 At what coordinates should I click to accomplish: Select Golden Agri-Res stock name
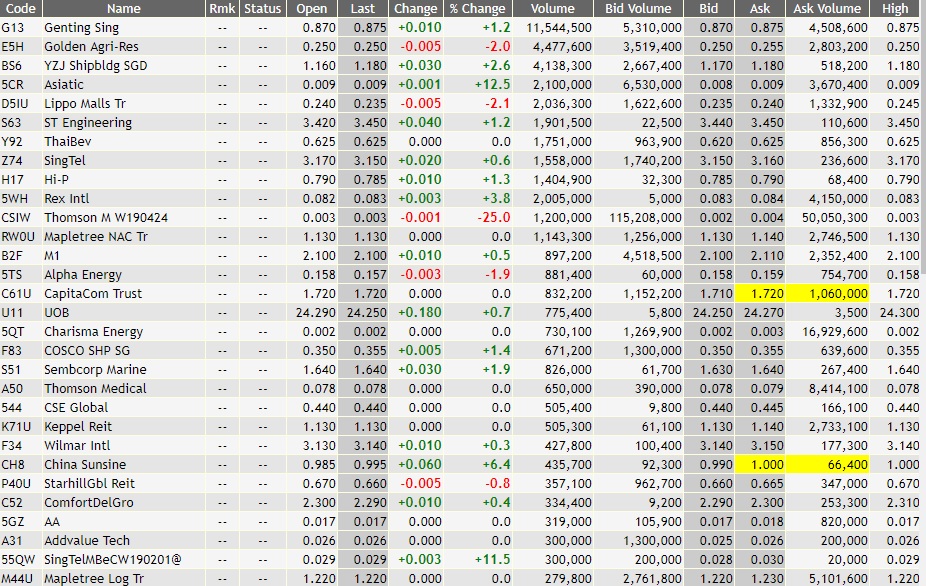click(x=92, y=47)
